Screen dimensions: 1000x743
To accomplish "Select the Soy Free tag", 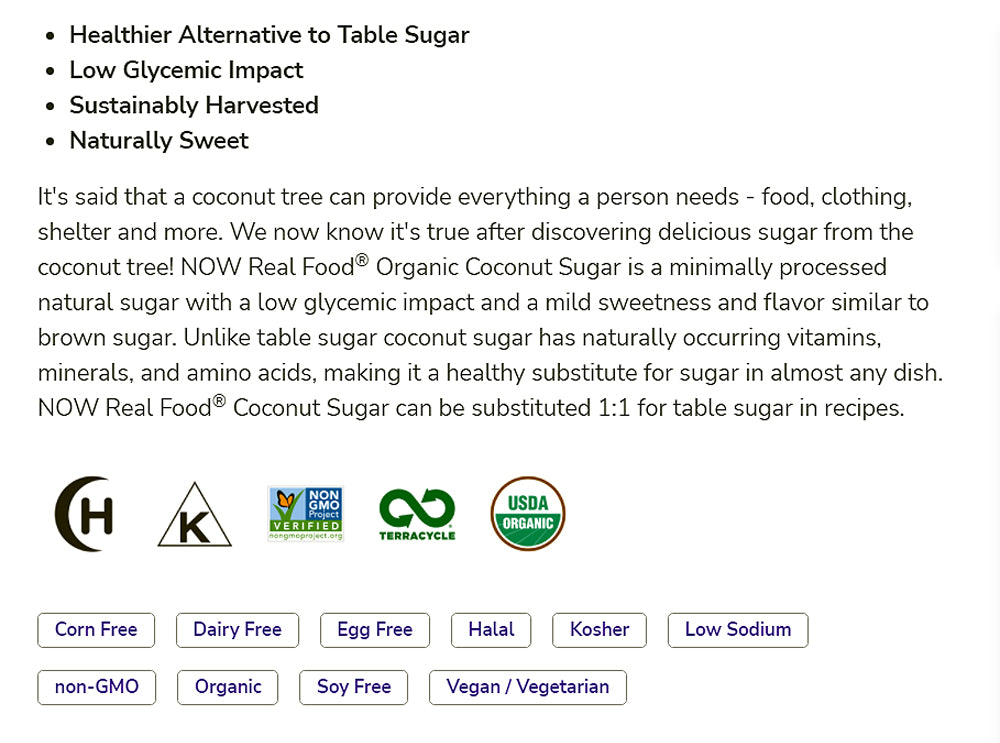I will (x=354, y=687).
